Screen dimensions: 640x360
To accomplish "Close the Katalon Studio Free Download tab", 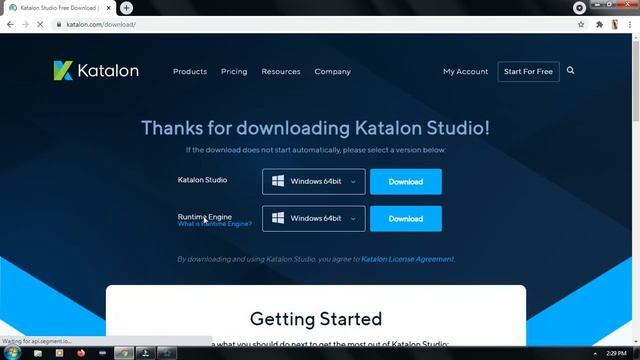I will point(109,8).
